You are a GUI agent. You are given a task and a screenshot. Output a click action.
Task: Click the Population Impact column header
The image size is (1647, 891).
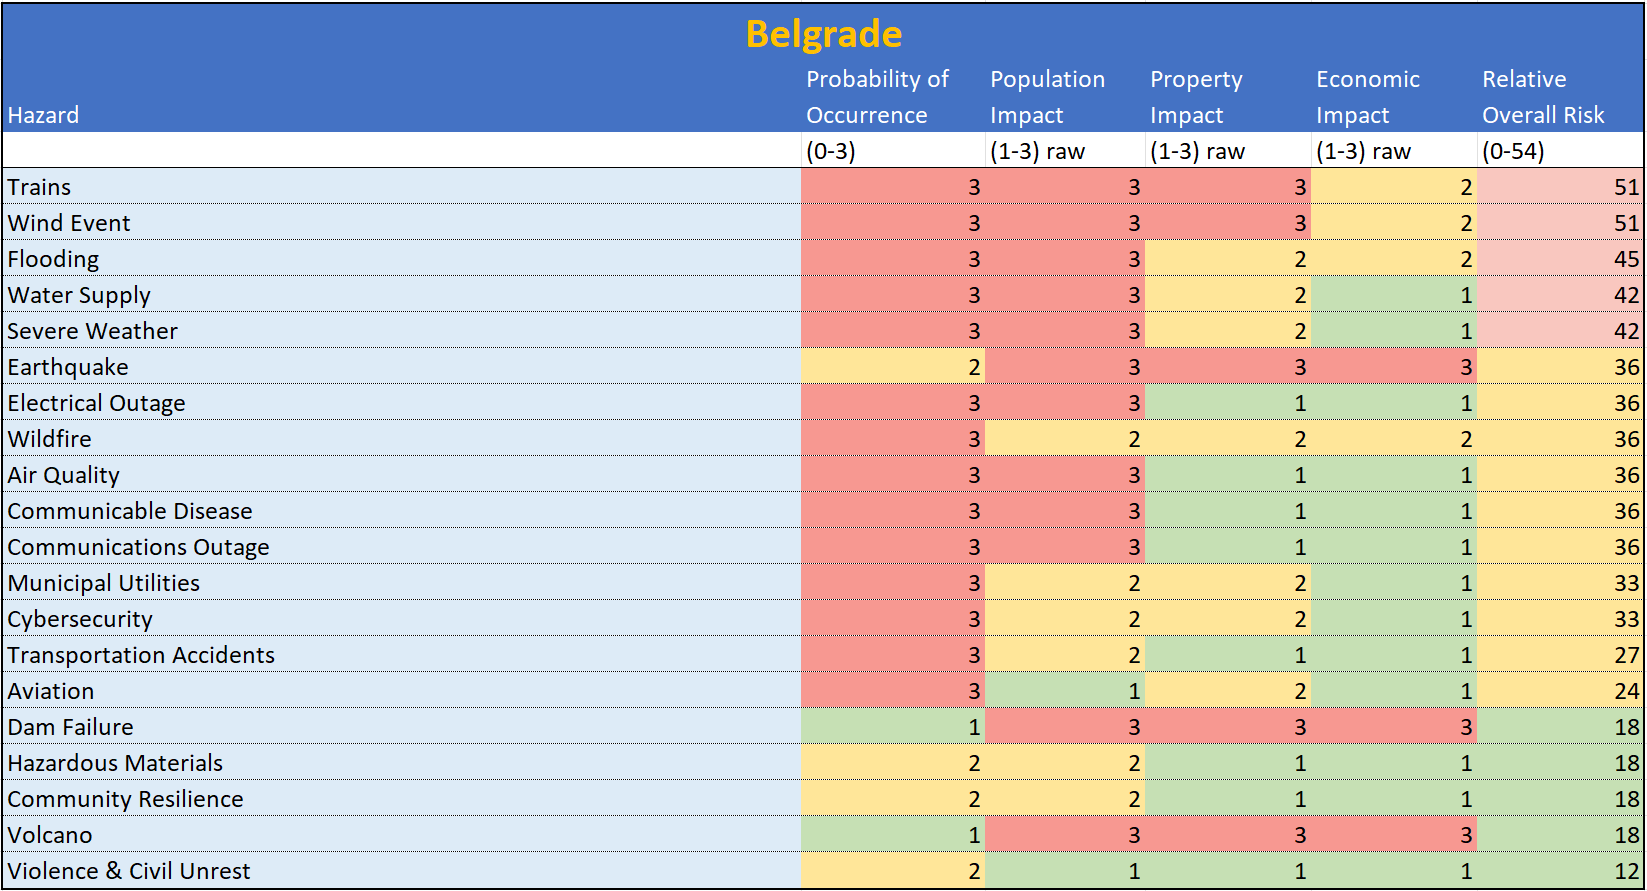click(1047, 97)
